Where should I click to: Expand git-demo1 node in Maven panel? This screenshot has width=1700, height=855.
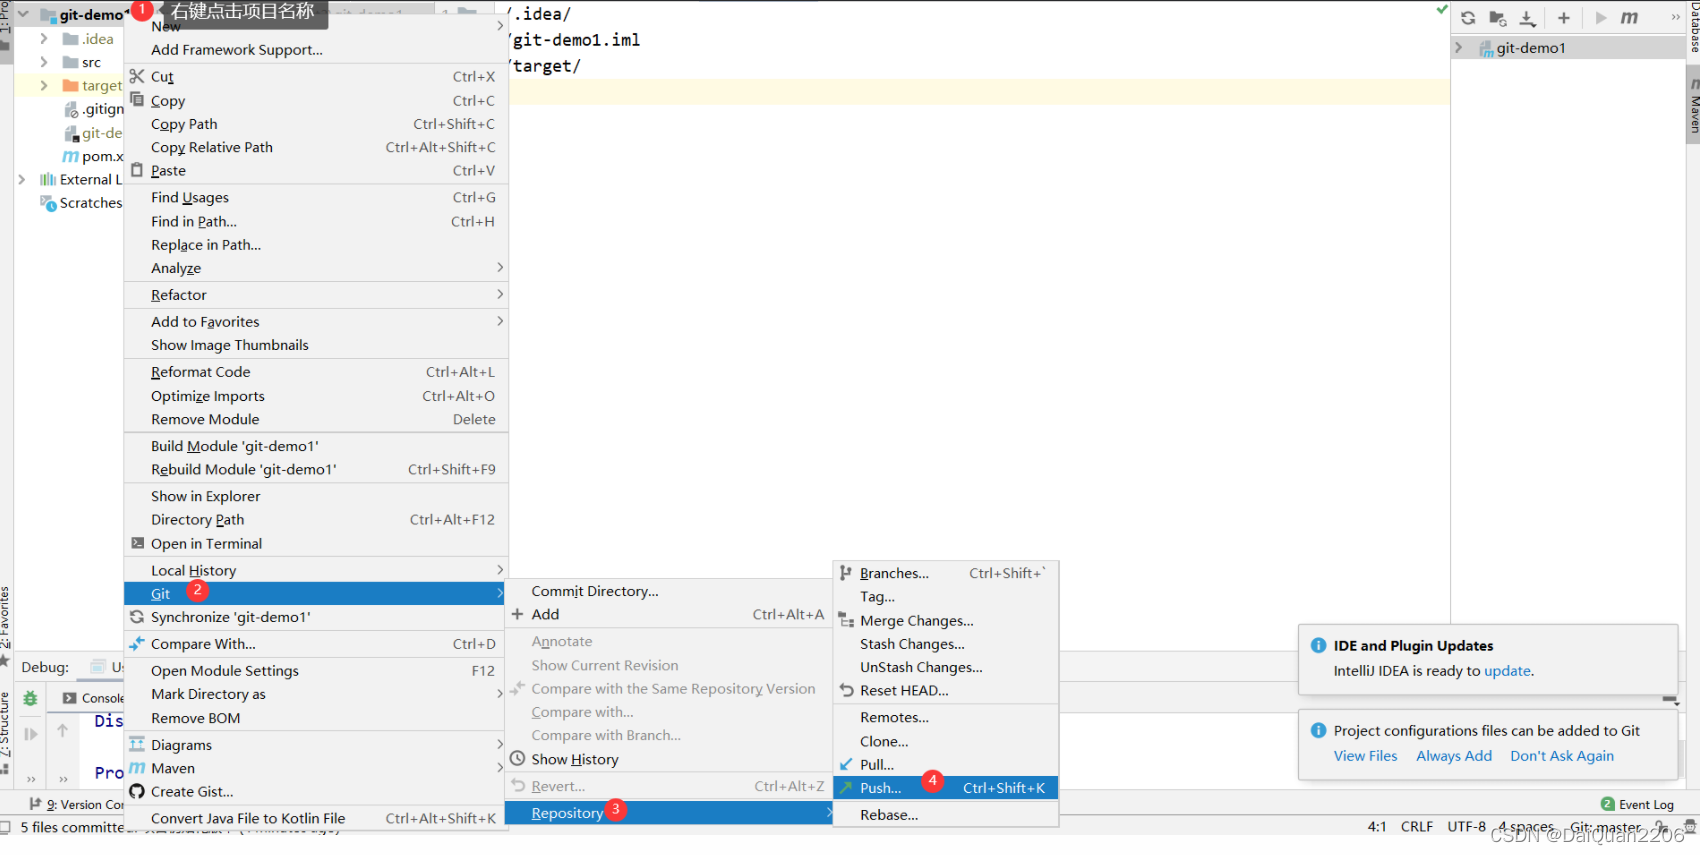tap(1459, 47)
